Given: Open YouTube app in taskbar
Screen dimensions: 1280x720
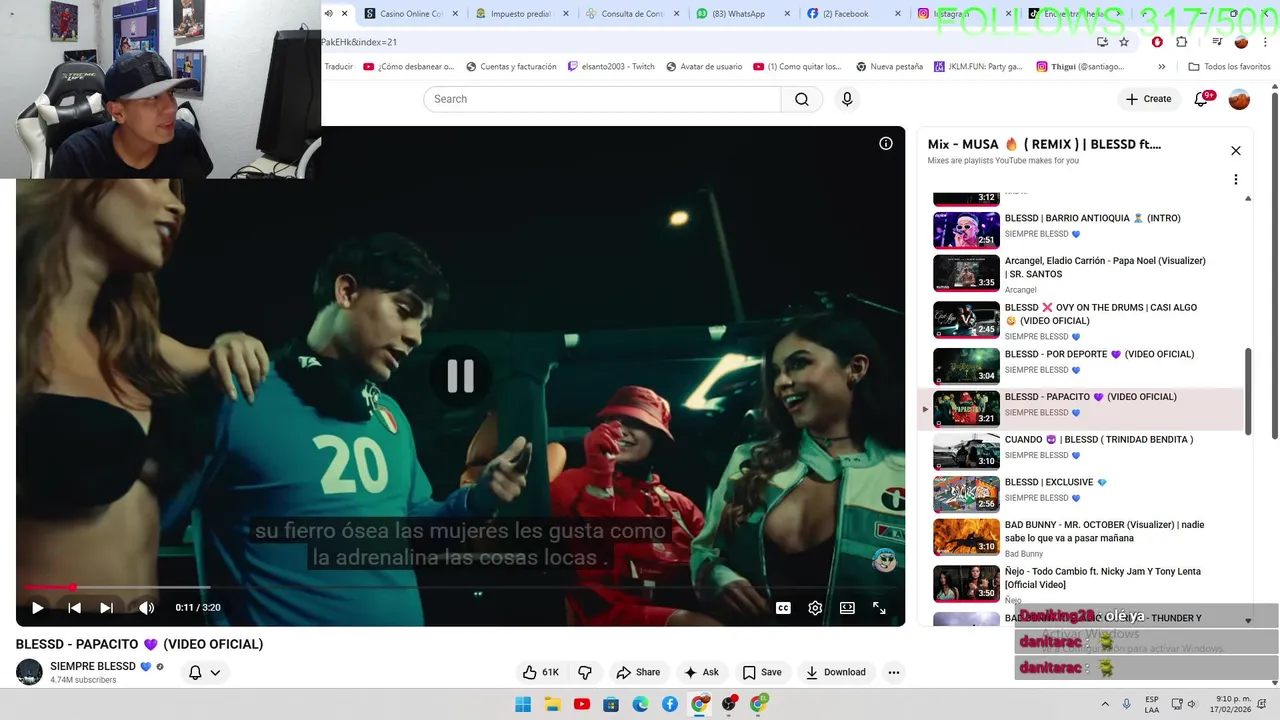Looking at the screenshot, I should point(582,704).
